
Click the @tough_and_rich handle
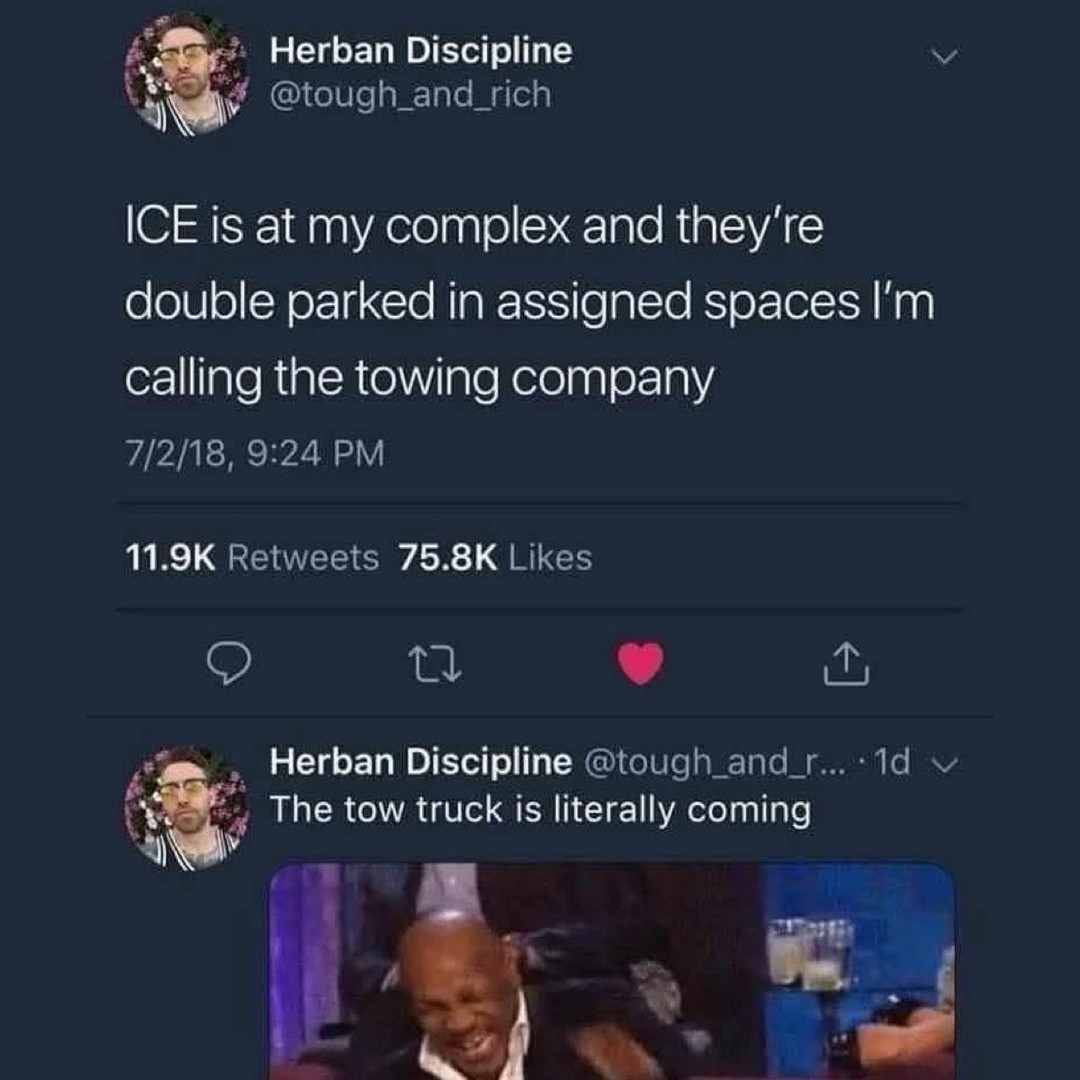[x=411, y=95]
